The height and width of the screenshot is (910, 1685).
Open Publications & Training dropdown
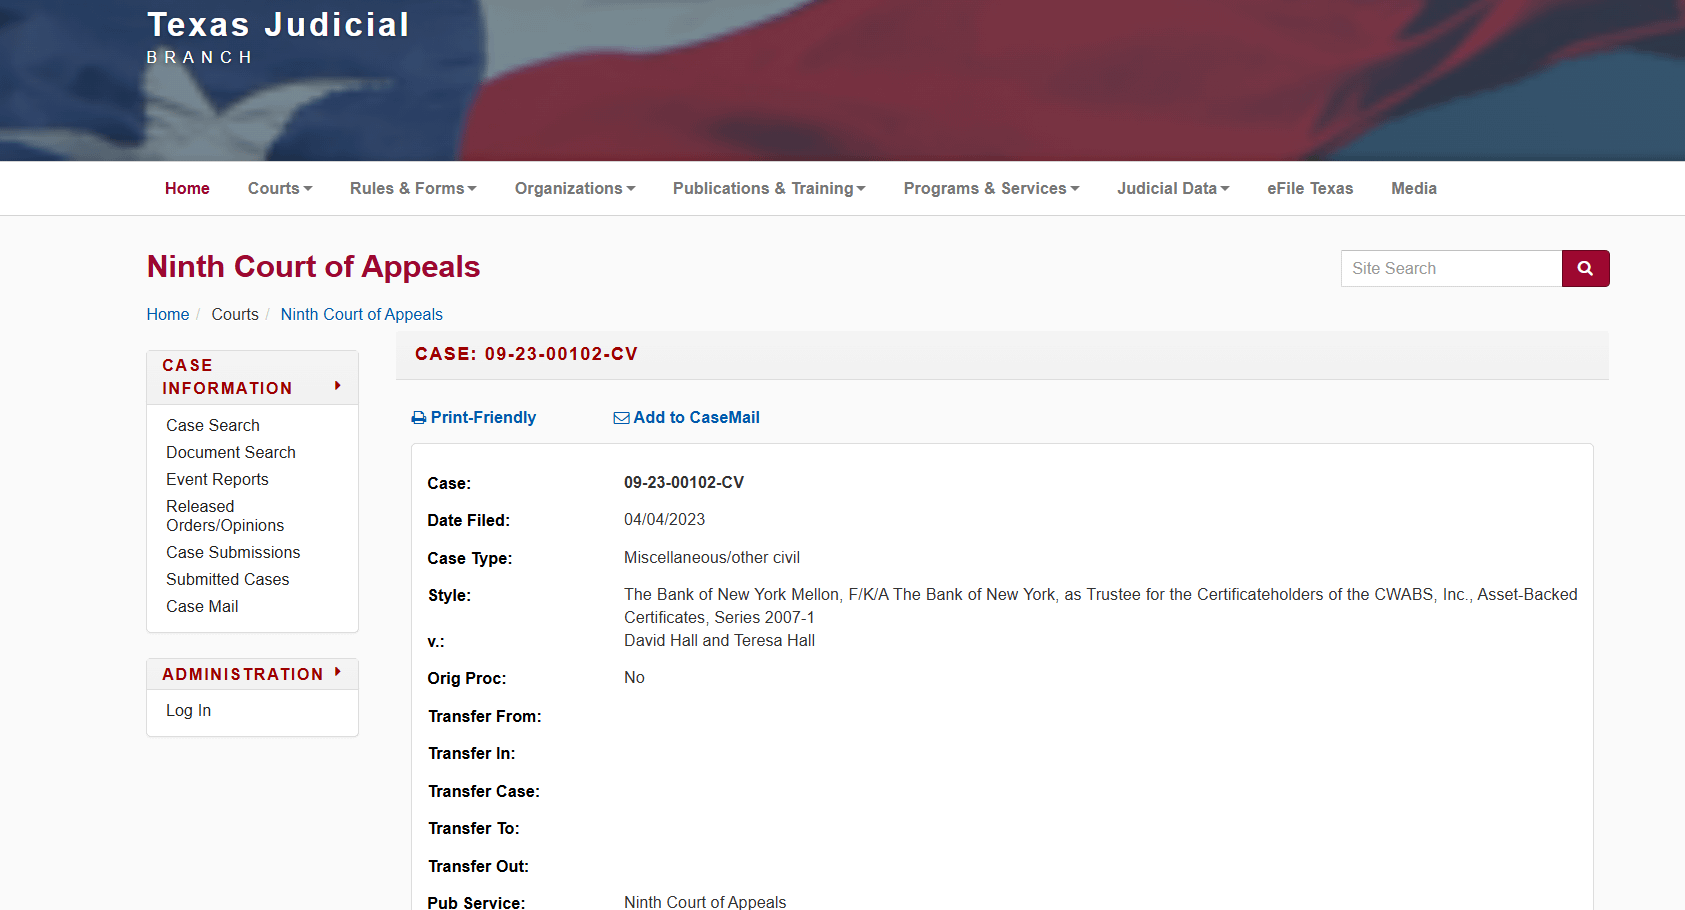click(769, 188)
